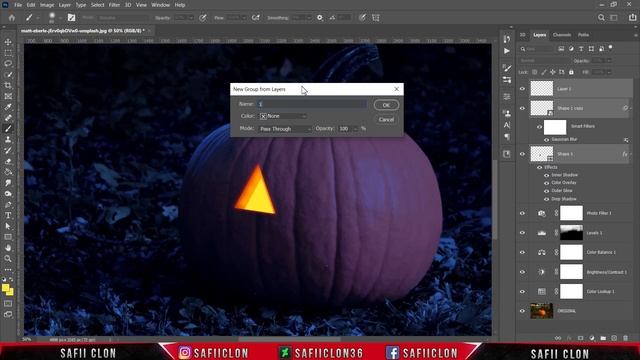Image resolution: width=640 pixels, height=360 pixels.
Task: Toggle Gaussian Blur filter visibility
Action: pyautogui.click(x=546, y=140)
